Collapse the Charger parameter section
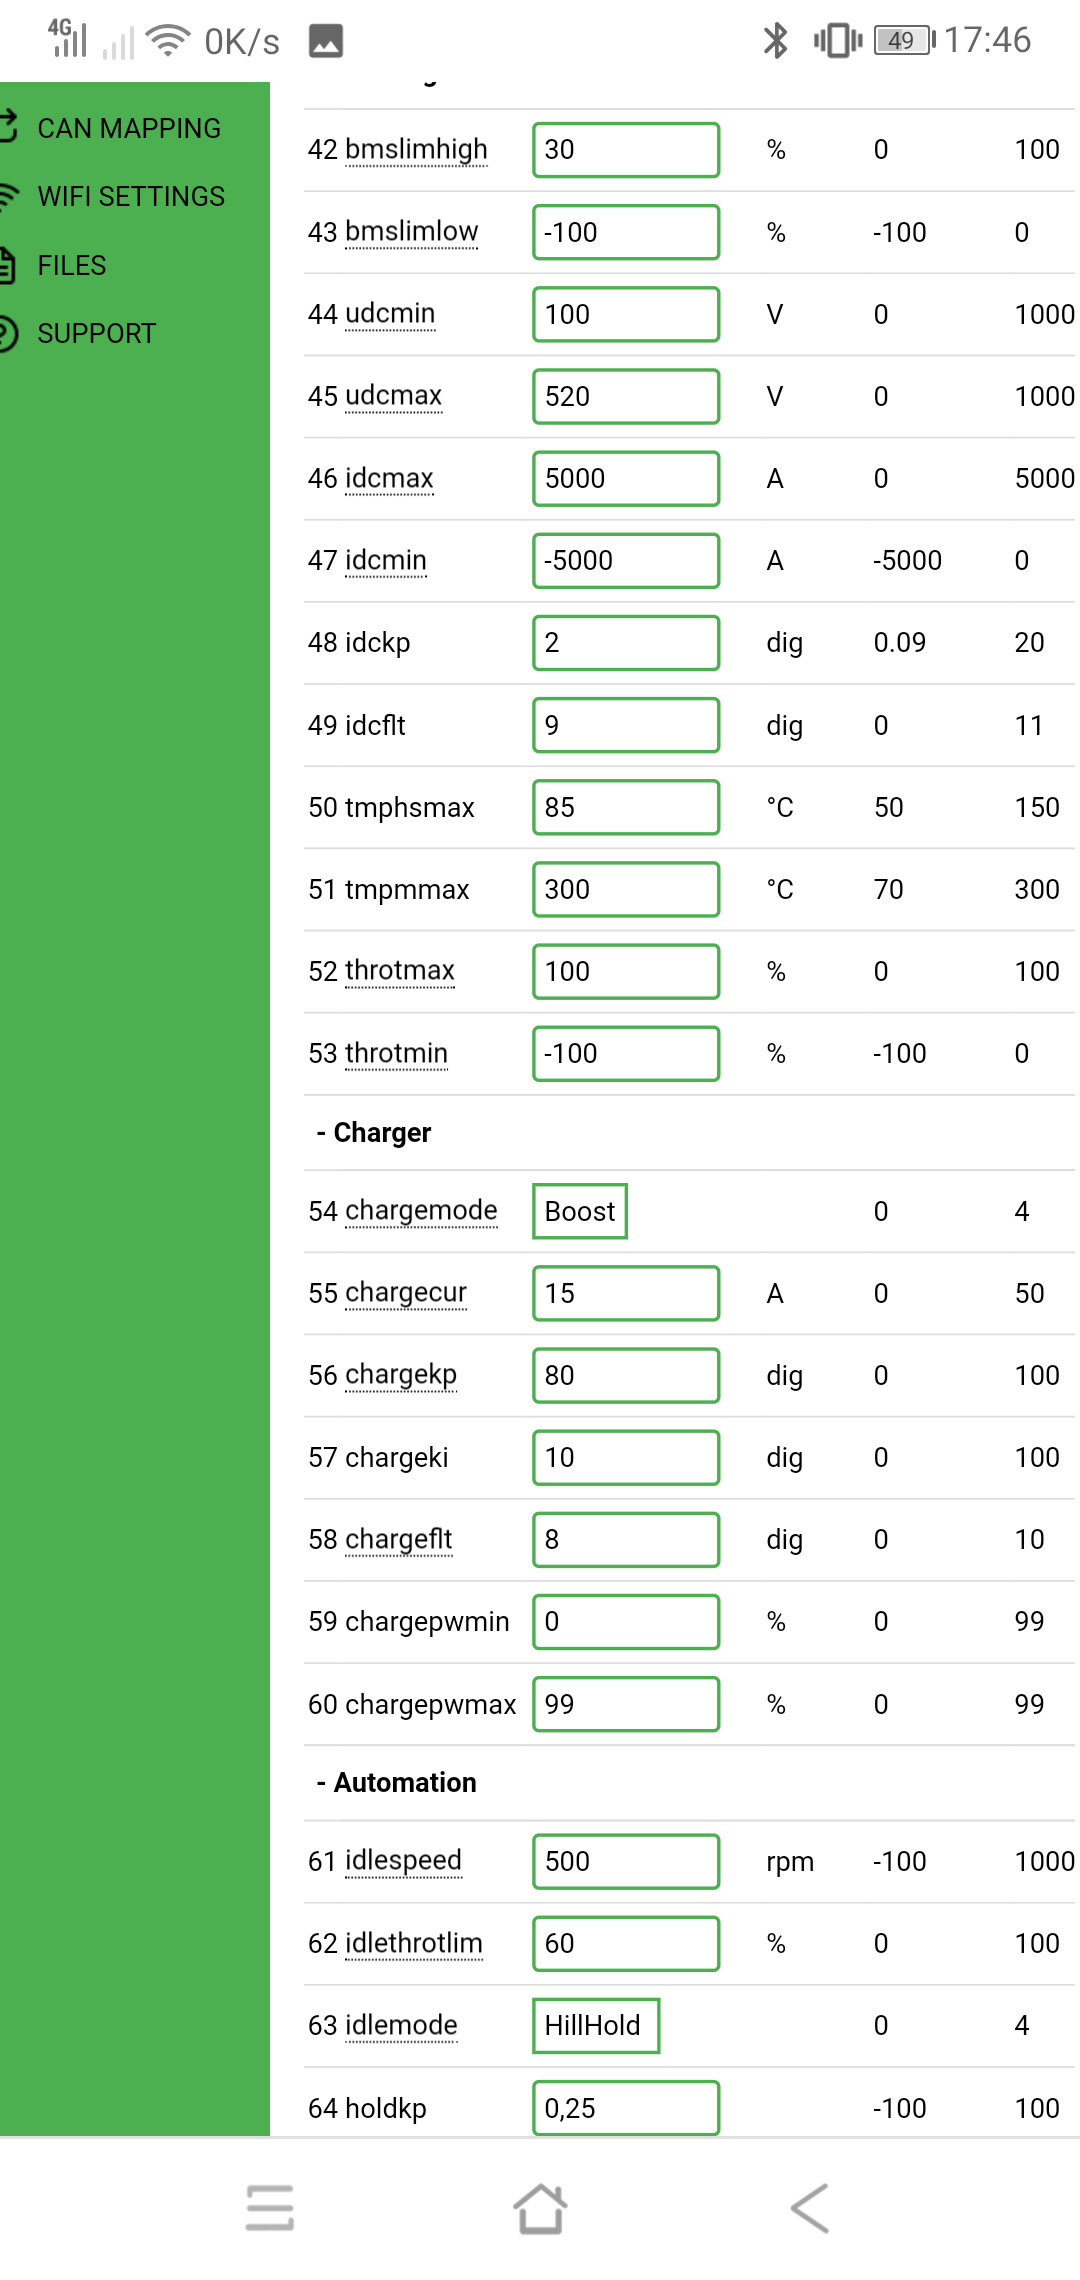 (374, 1132)
